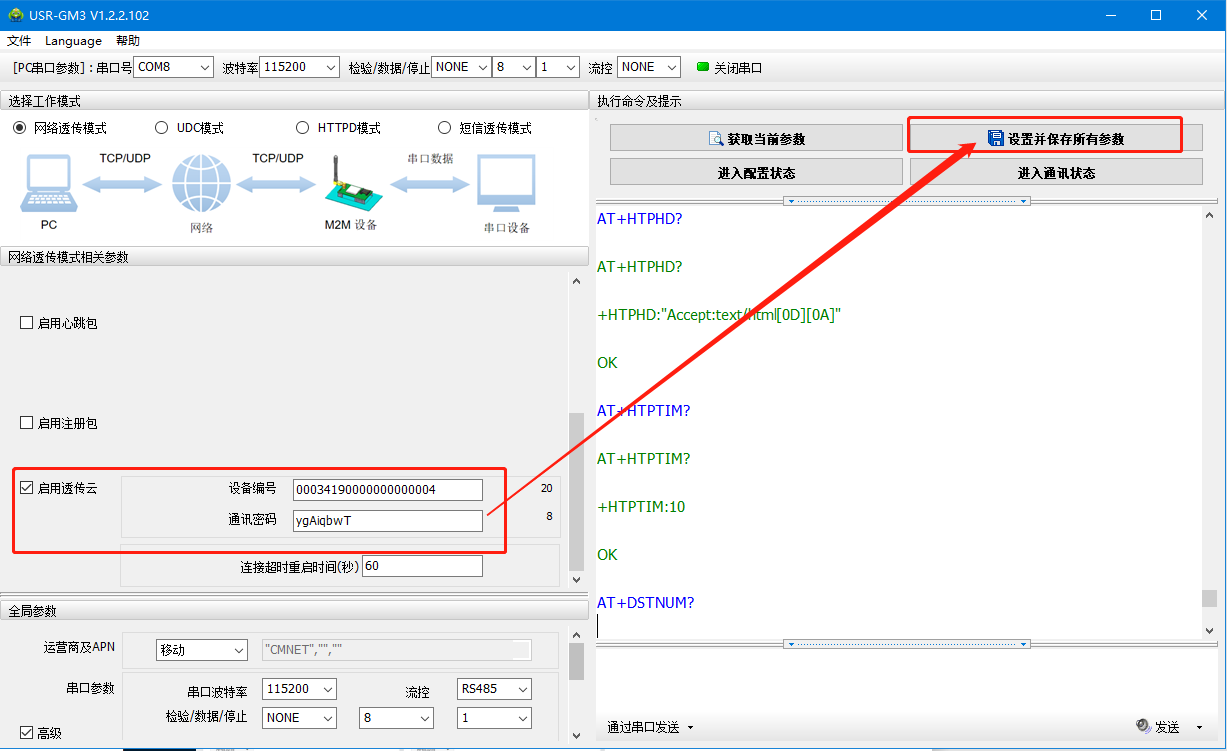The width and height of the screenshot is (1227, 751).
Task: Click the 设备编号 device number input field
Action: [x=387, y=489]
